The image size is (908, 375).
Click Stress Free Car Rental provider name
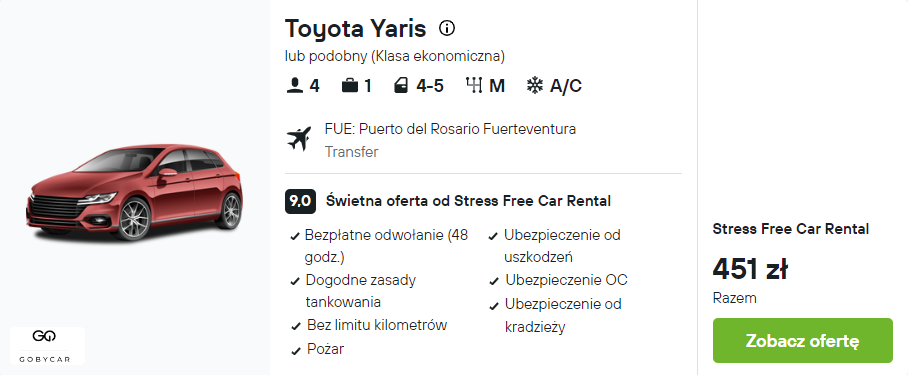(790, 229)
